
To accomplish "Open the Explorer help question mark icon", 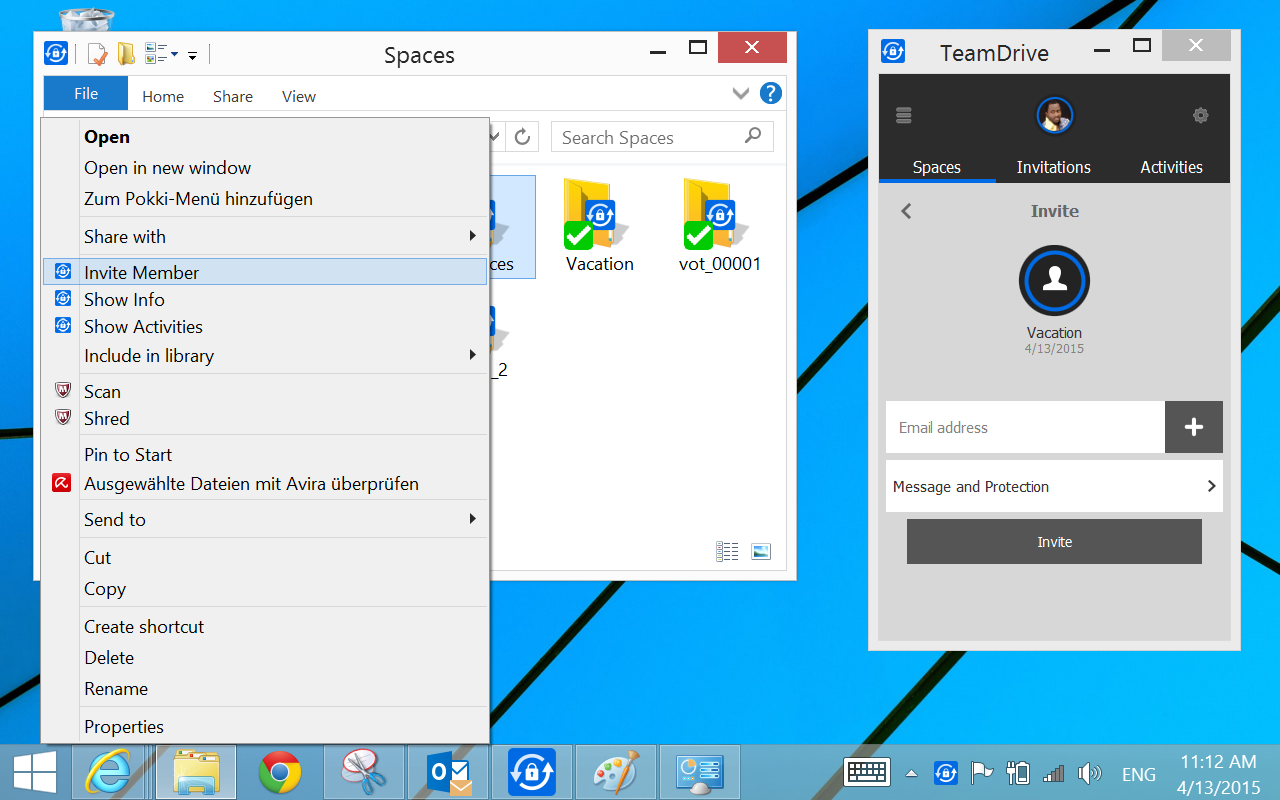I will [770, 94].
